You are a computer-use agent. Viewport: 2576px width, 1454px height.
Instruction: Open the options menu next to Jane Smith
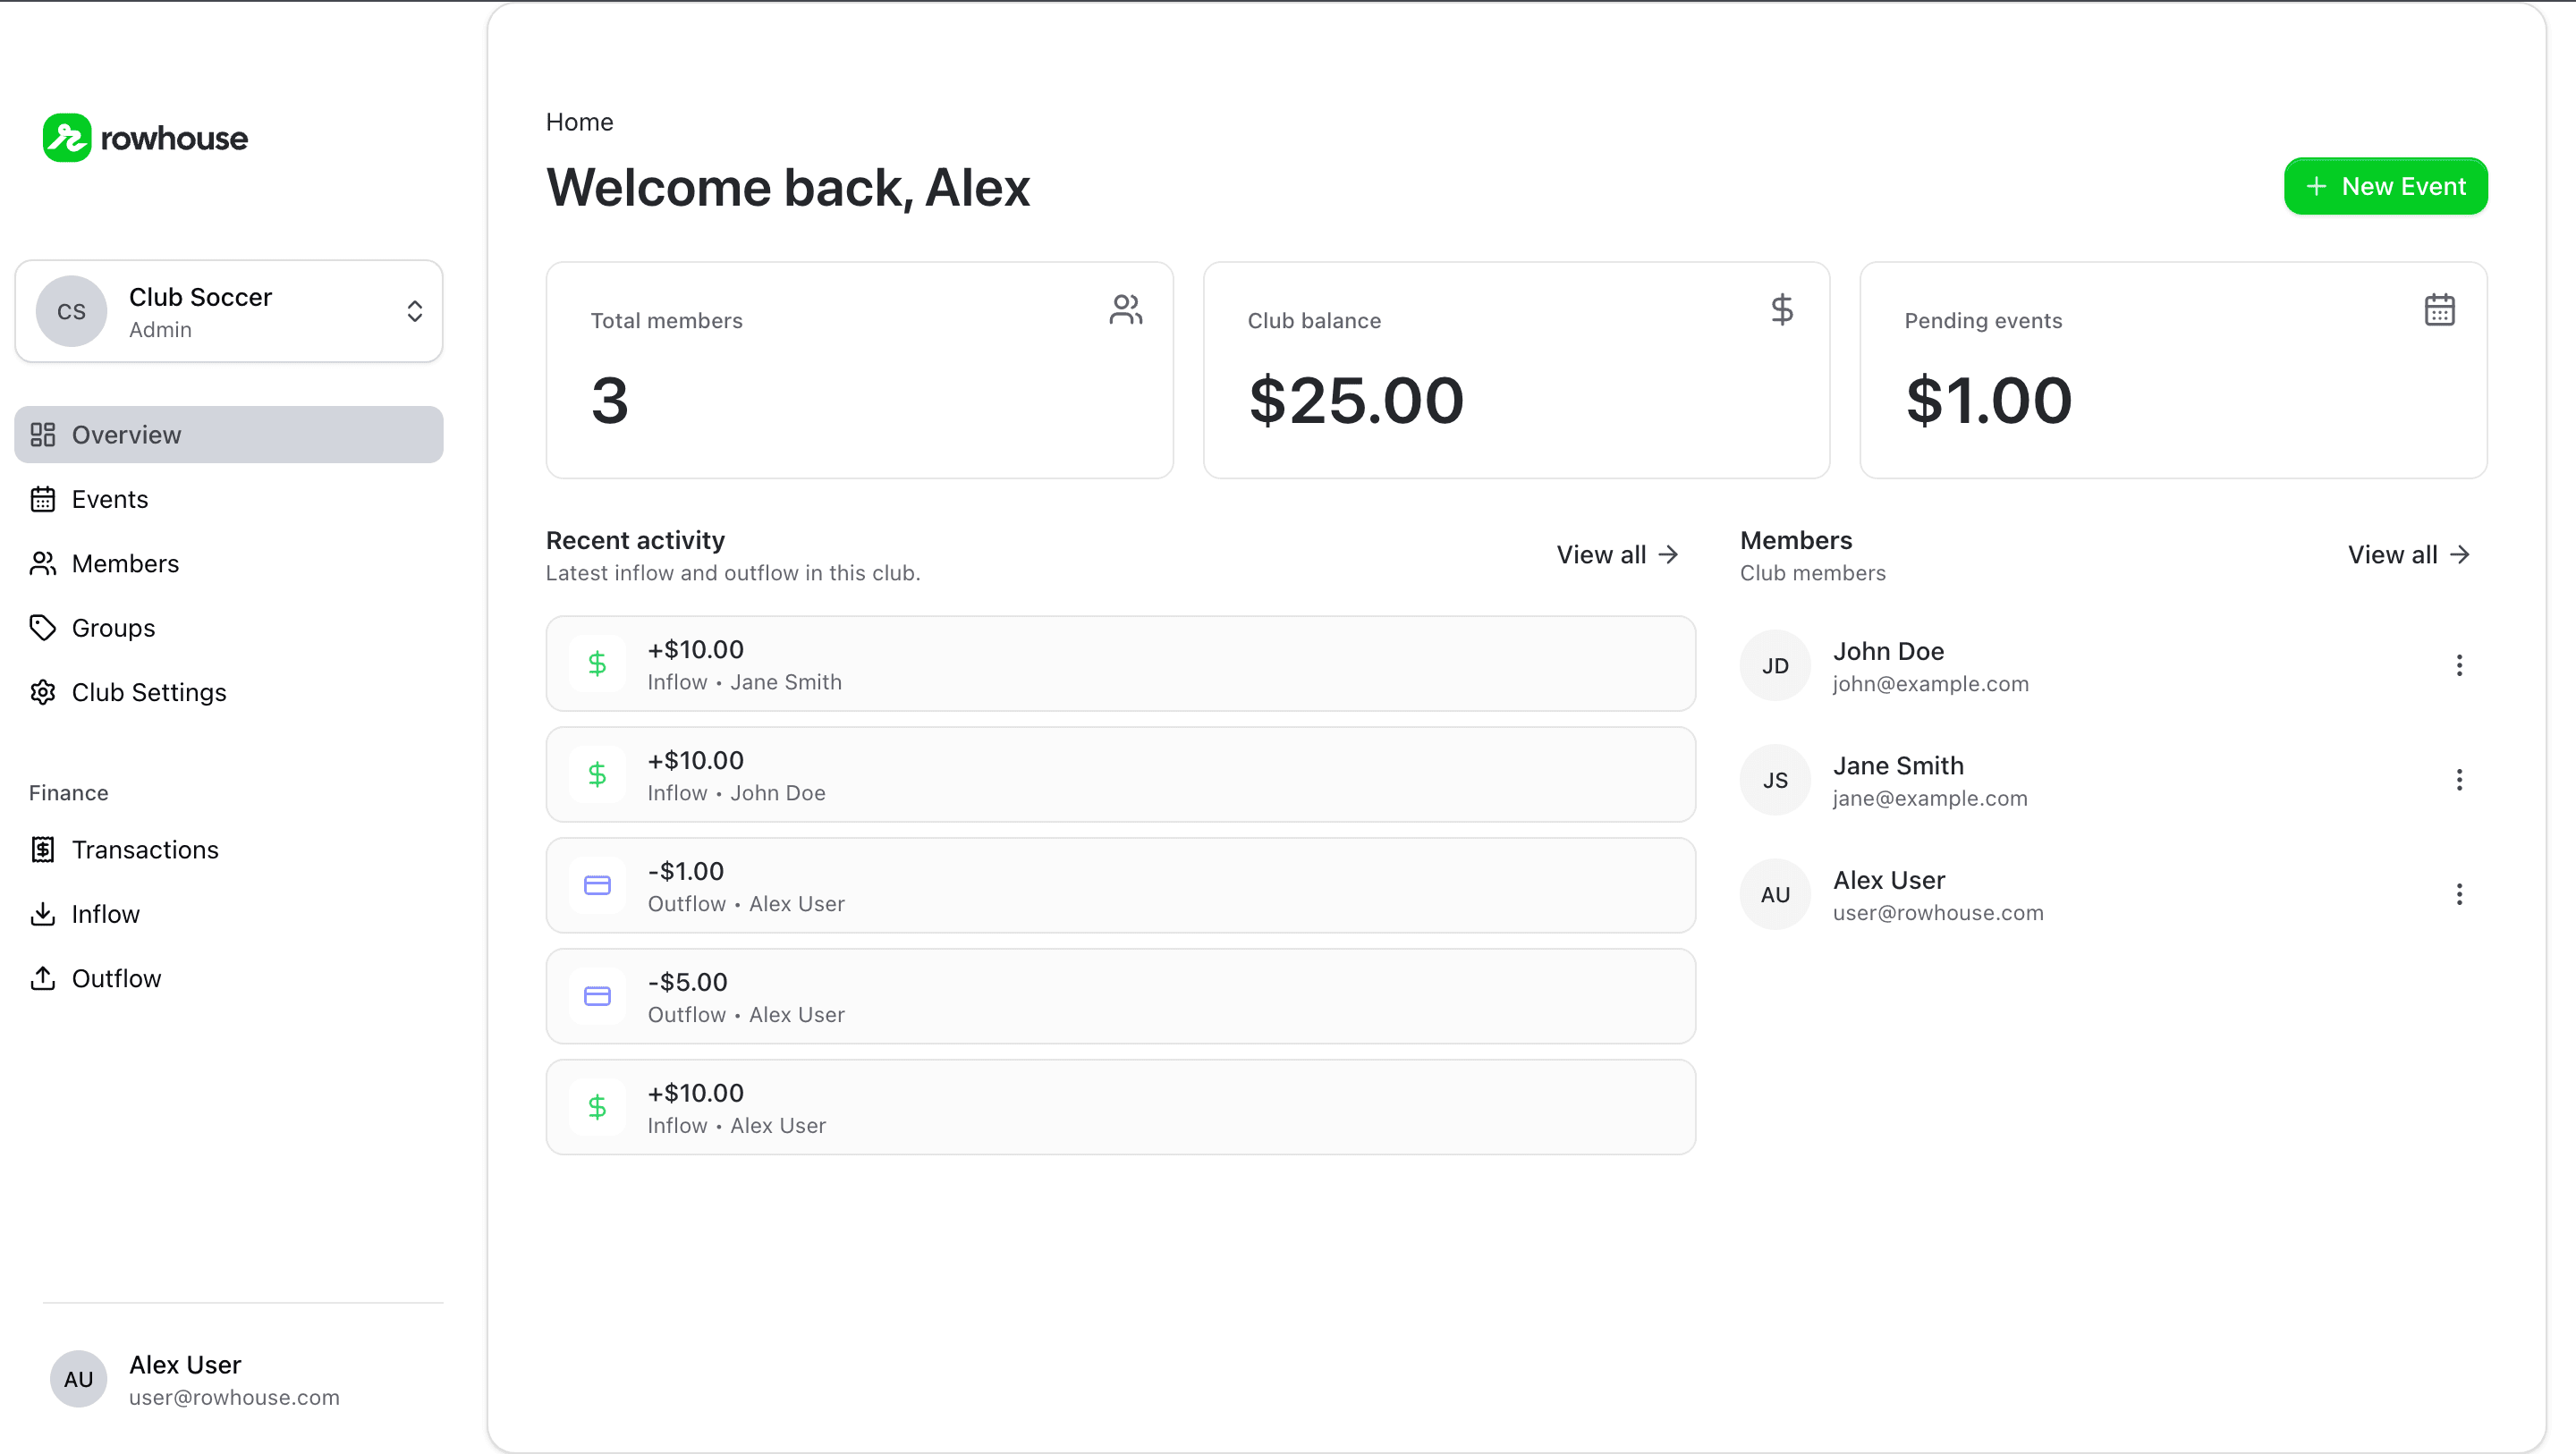tap(2459, 779)
